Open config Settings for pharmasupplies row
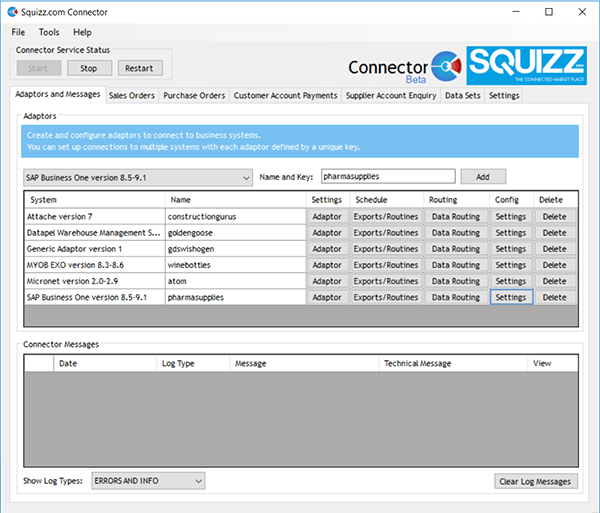 tap(511, 297)
